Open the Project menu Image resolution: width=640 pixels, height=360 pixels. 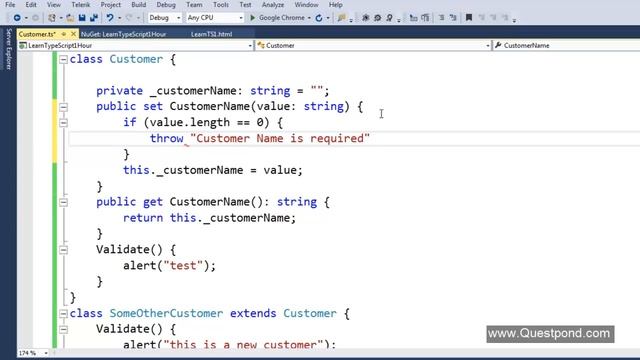[111, 5]
